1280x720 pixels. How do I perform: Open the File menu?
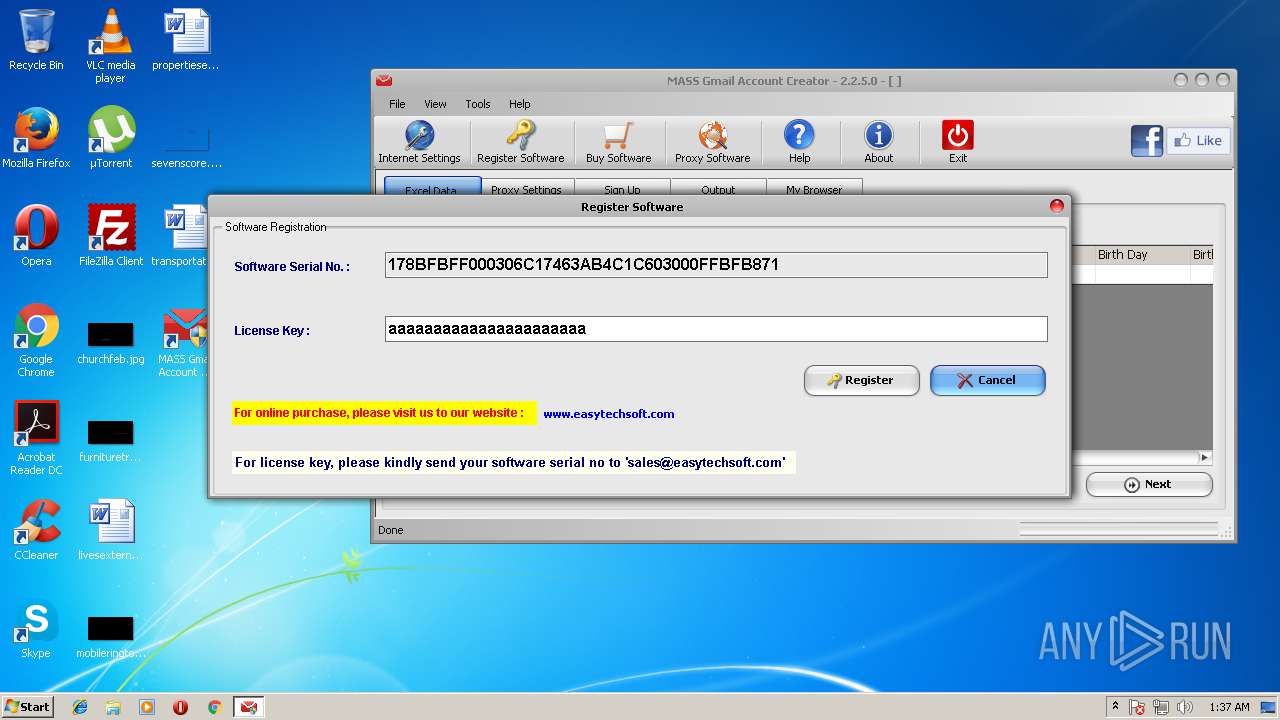[397, 104]
